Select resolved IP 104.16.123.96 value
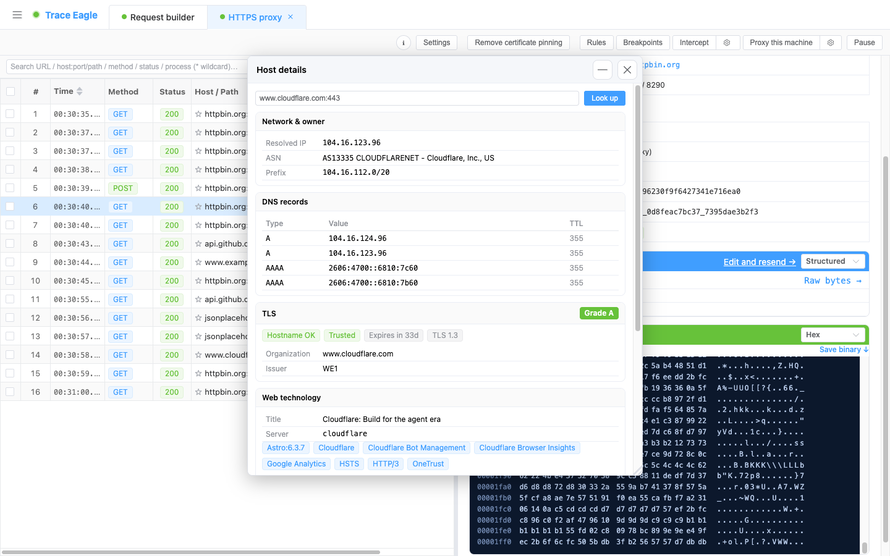 pyautogui.click(x=351, y=142)
